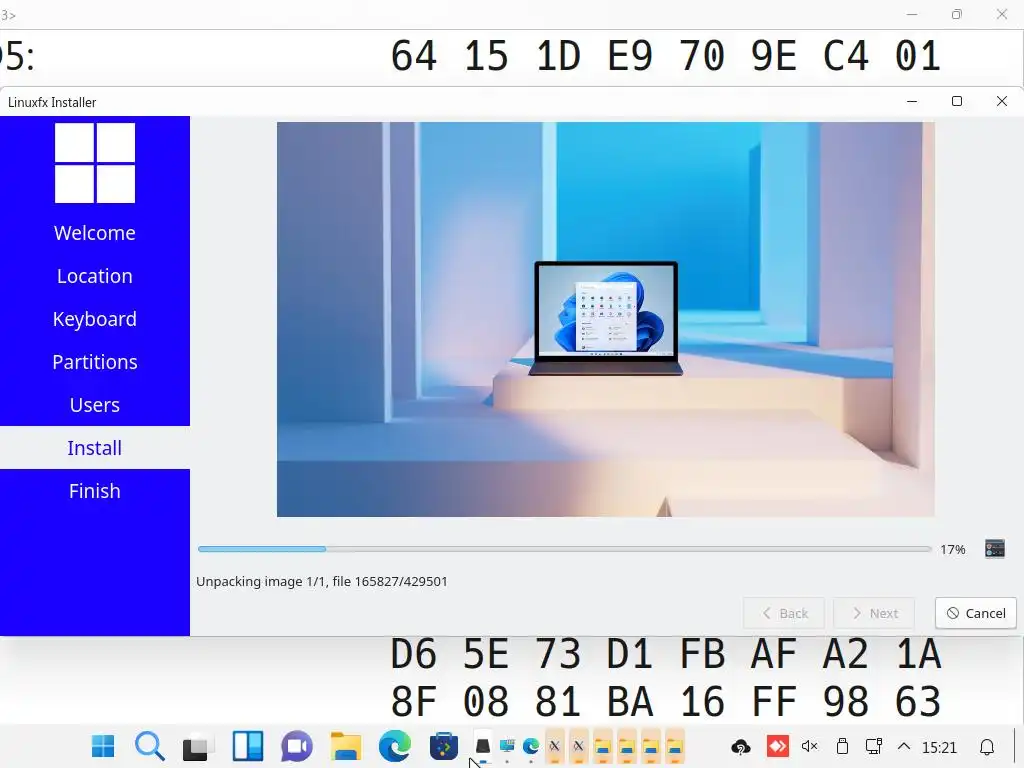1024x768 pixels.
Task: Click the disabled Back button
Action: pyautogui.click(x=784, y=613)
